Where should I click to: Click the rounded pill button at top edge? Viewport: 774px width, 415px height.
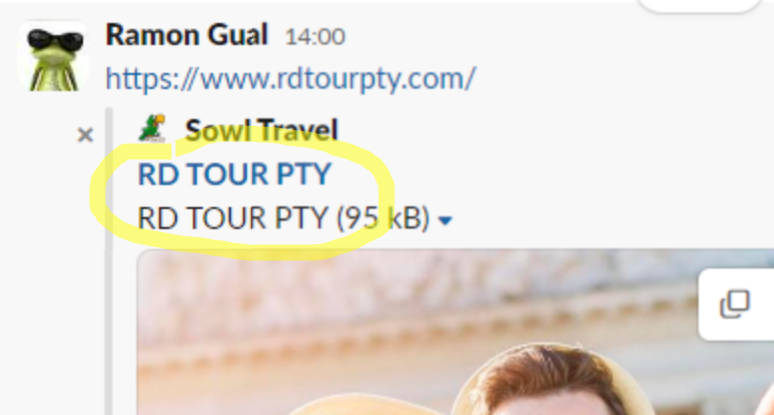(700, 5)
